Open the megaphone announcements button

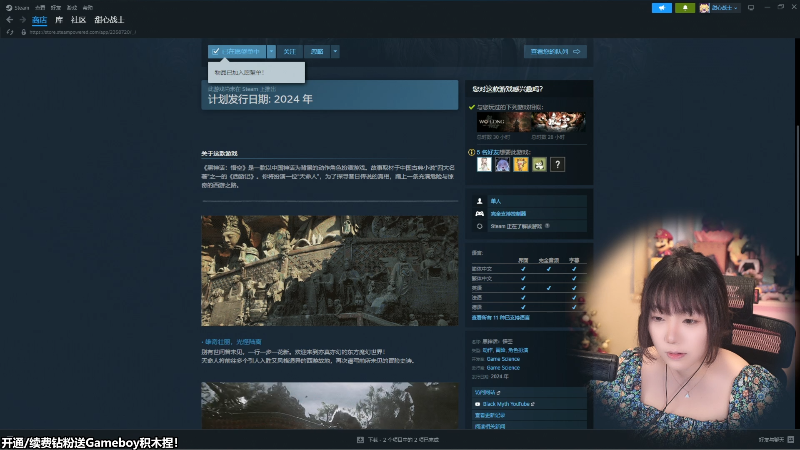pyautogui.click(x=662, y=8)
